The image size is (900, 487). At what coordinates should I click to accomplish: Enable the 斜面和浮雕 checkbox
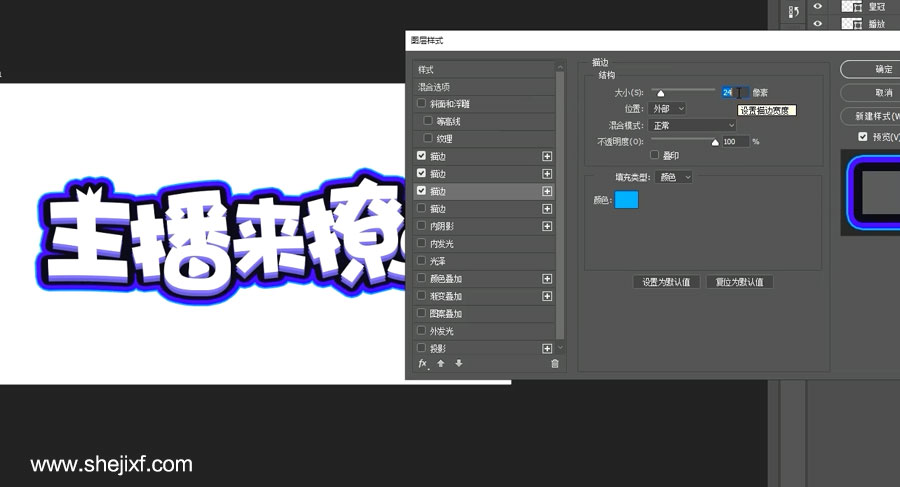[422, 104]
